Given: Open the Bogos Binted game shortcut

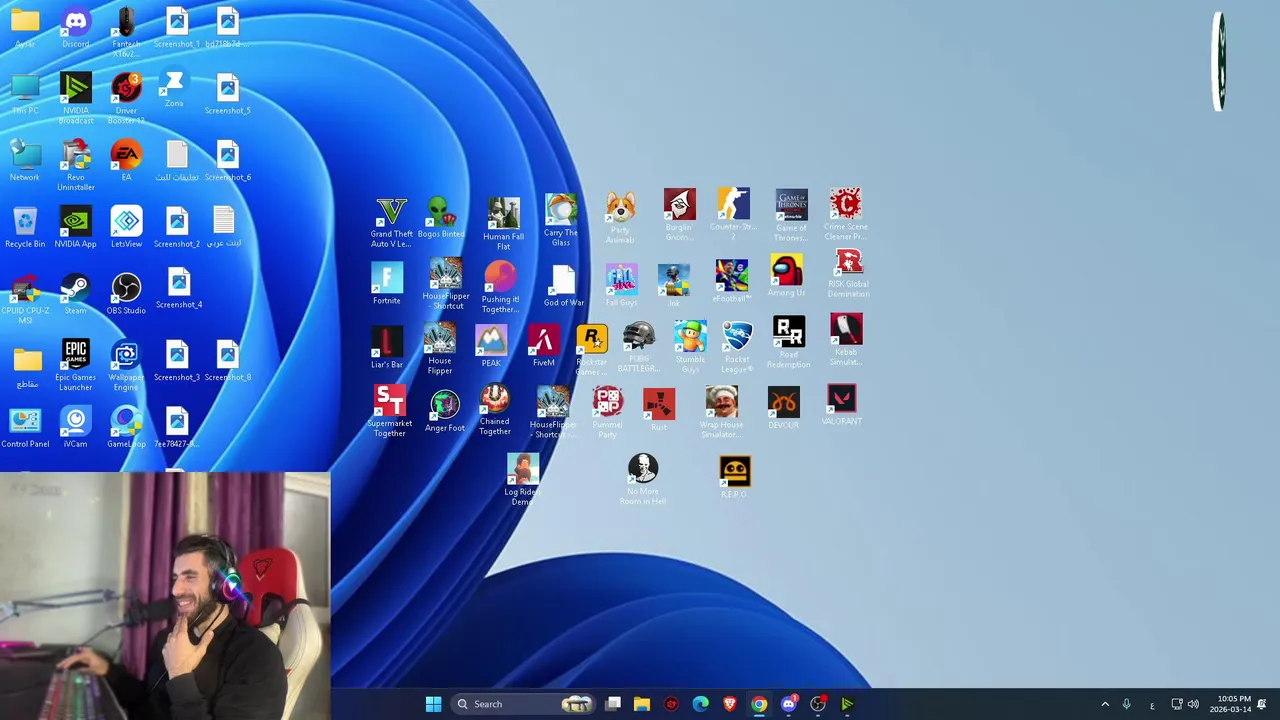Looking at the screenshot, I should (441, 217).
